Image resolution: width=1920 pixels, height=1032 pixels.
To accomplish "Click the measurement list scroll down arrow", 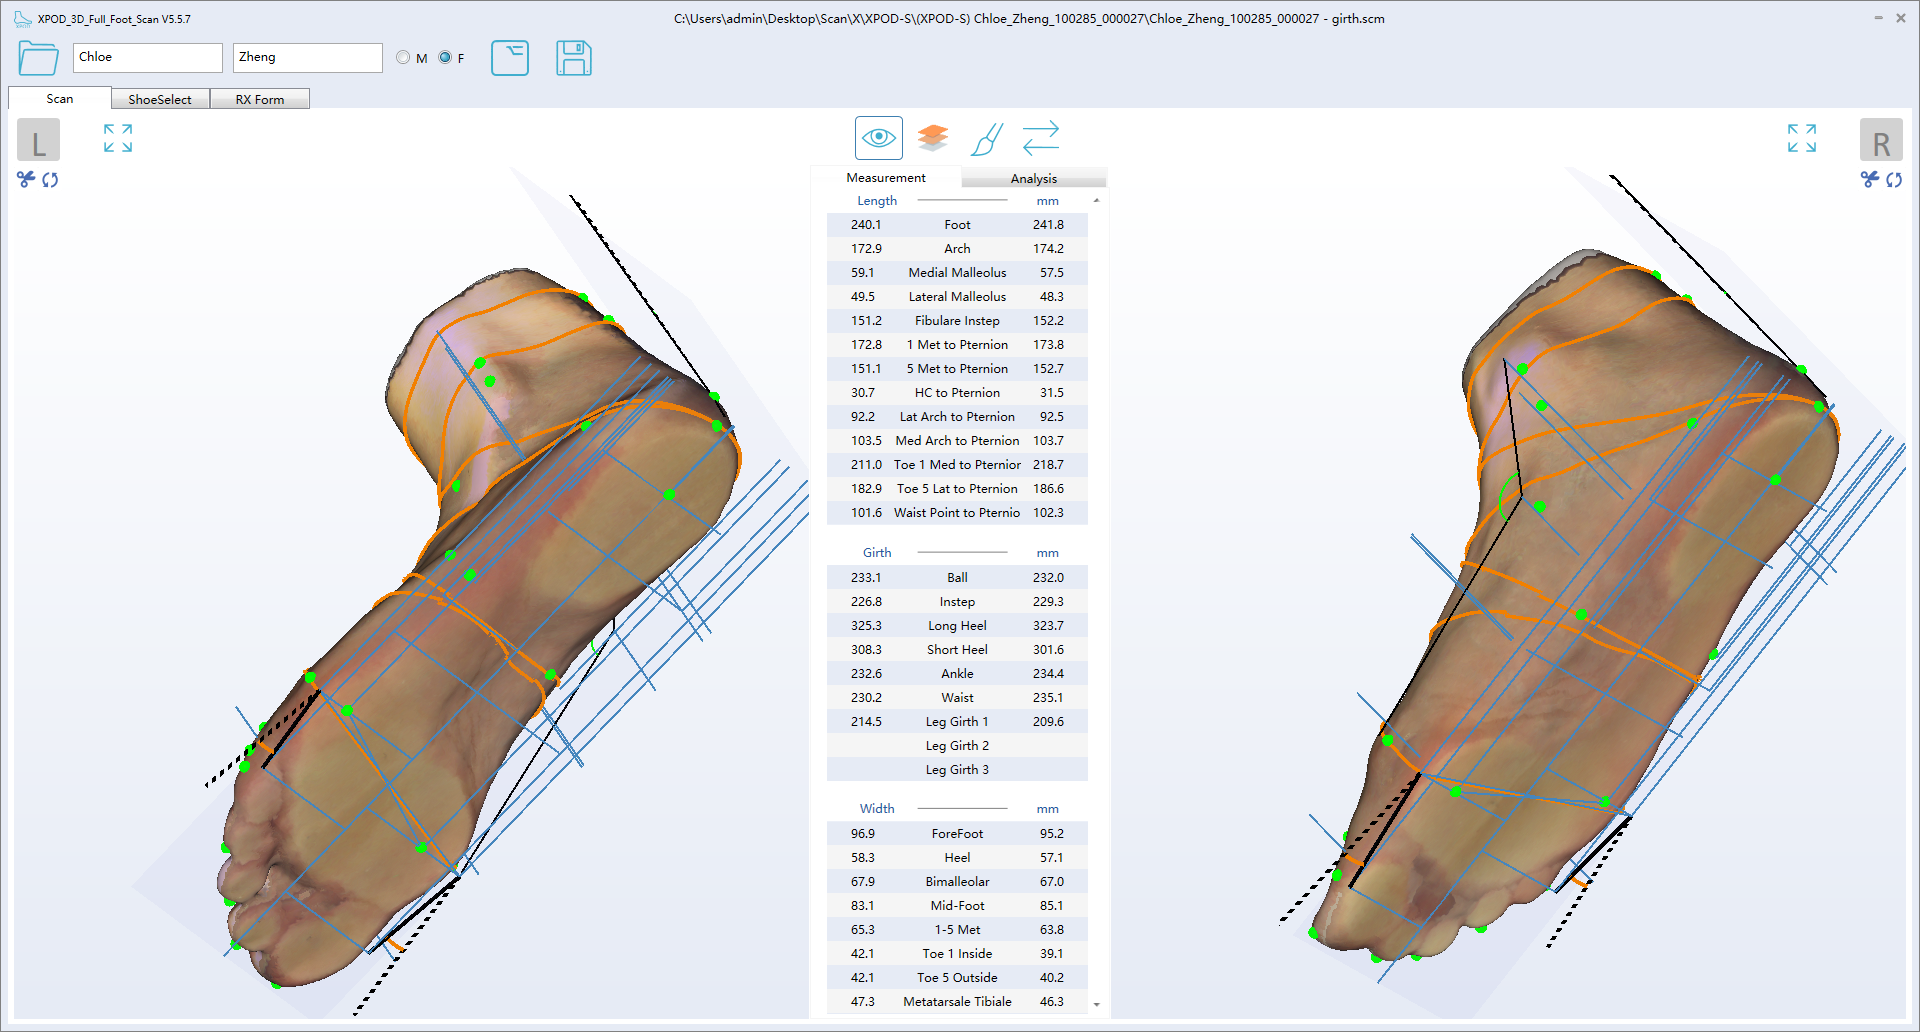I will [1097, 1004].
